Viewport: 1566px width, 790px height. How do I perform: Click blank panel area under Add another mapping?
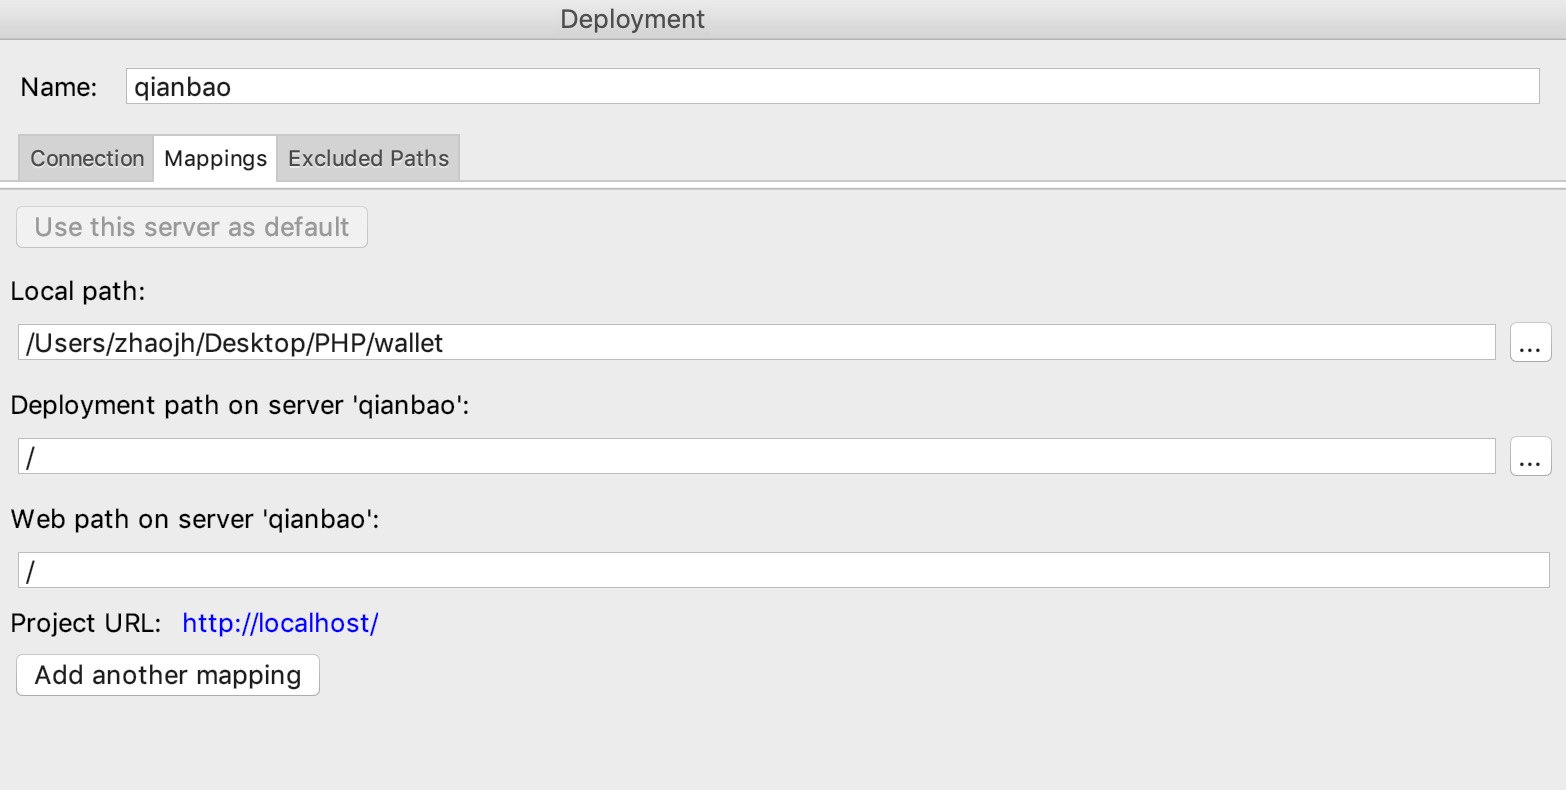coord(783,744)
